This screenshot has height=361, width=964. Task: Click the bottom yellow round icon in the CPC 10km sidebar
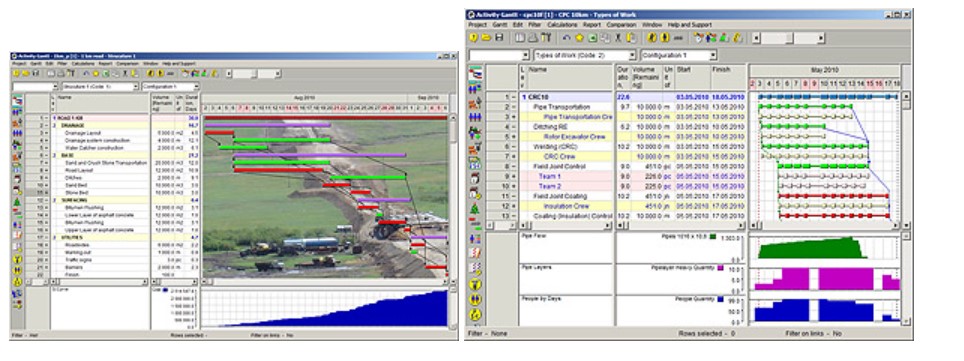475,314
